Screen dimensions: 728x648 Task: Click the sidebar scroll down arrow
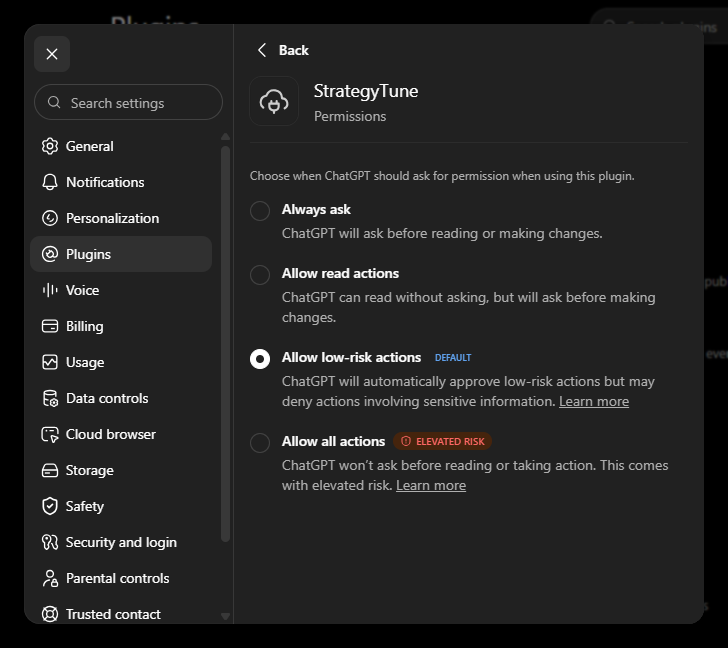(226, 616)
